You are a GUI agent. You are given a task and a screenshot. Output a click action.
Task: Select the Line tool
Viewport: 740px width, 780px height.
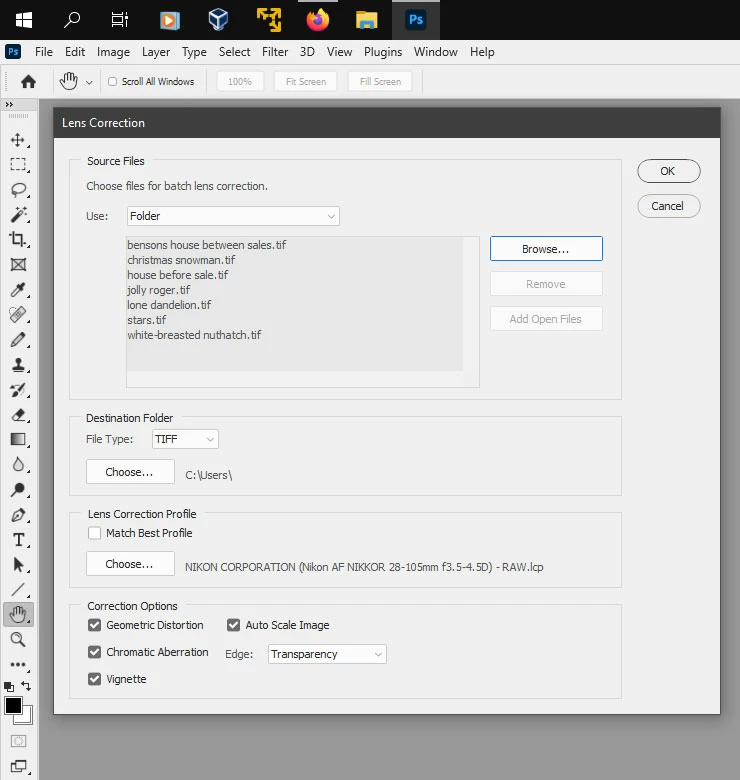point(18,589)
